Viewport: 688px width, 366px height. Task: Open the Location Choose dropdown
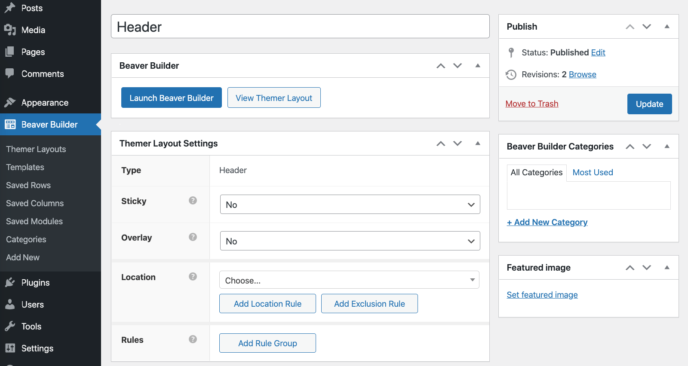349,280
